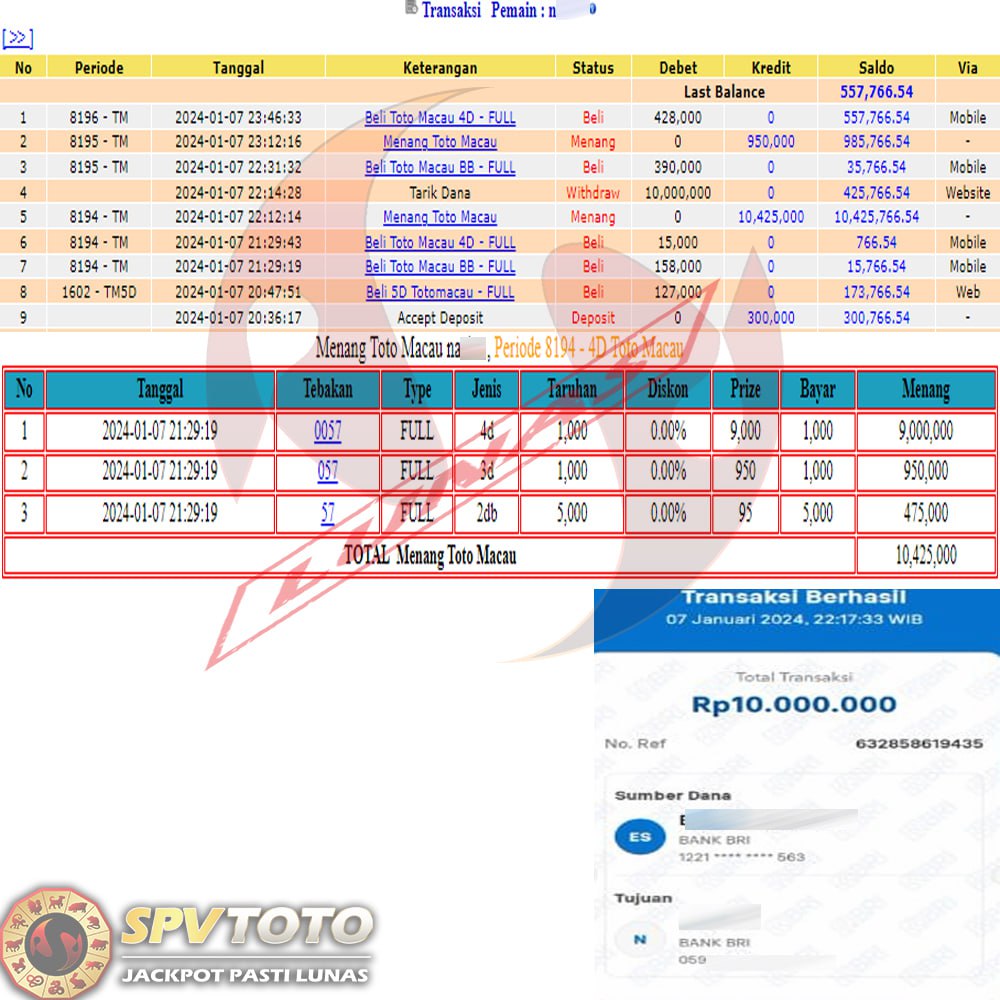Click the N avatar under Tujuan
1000x1000 pixels.
[639, 939]
